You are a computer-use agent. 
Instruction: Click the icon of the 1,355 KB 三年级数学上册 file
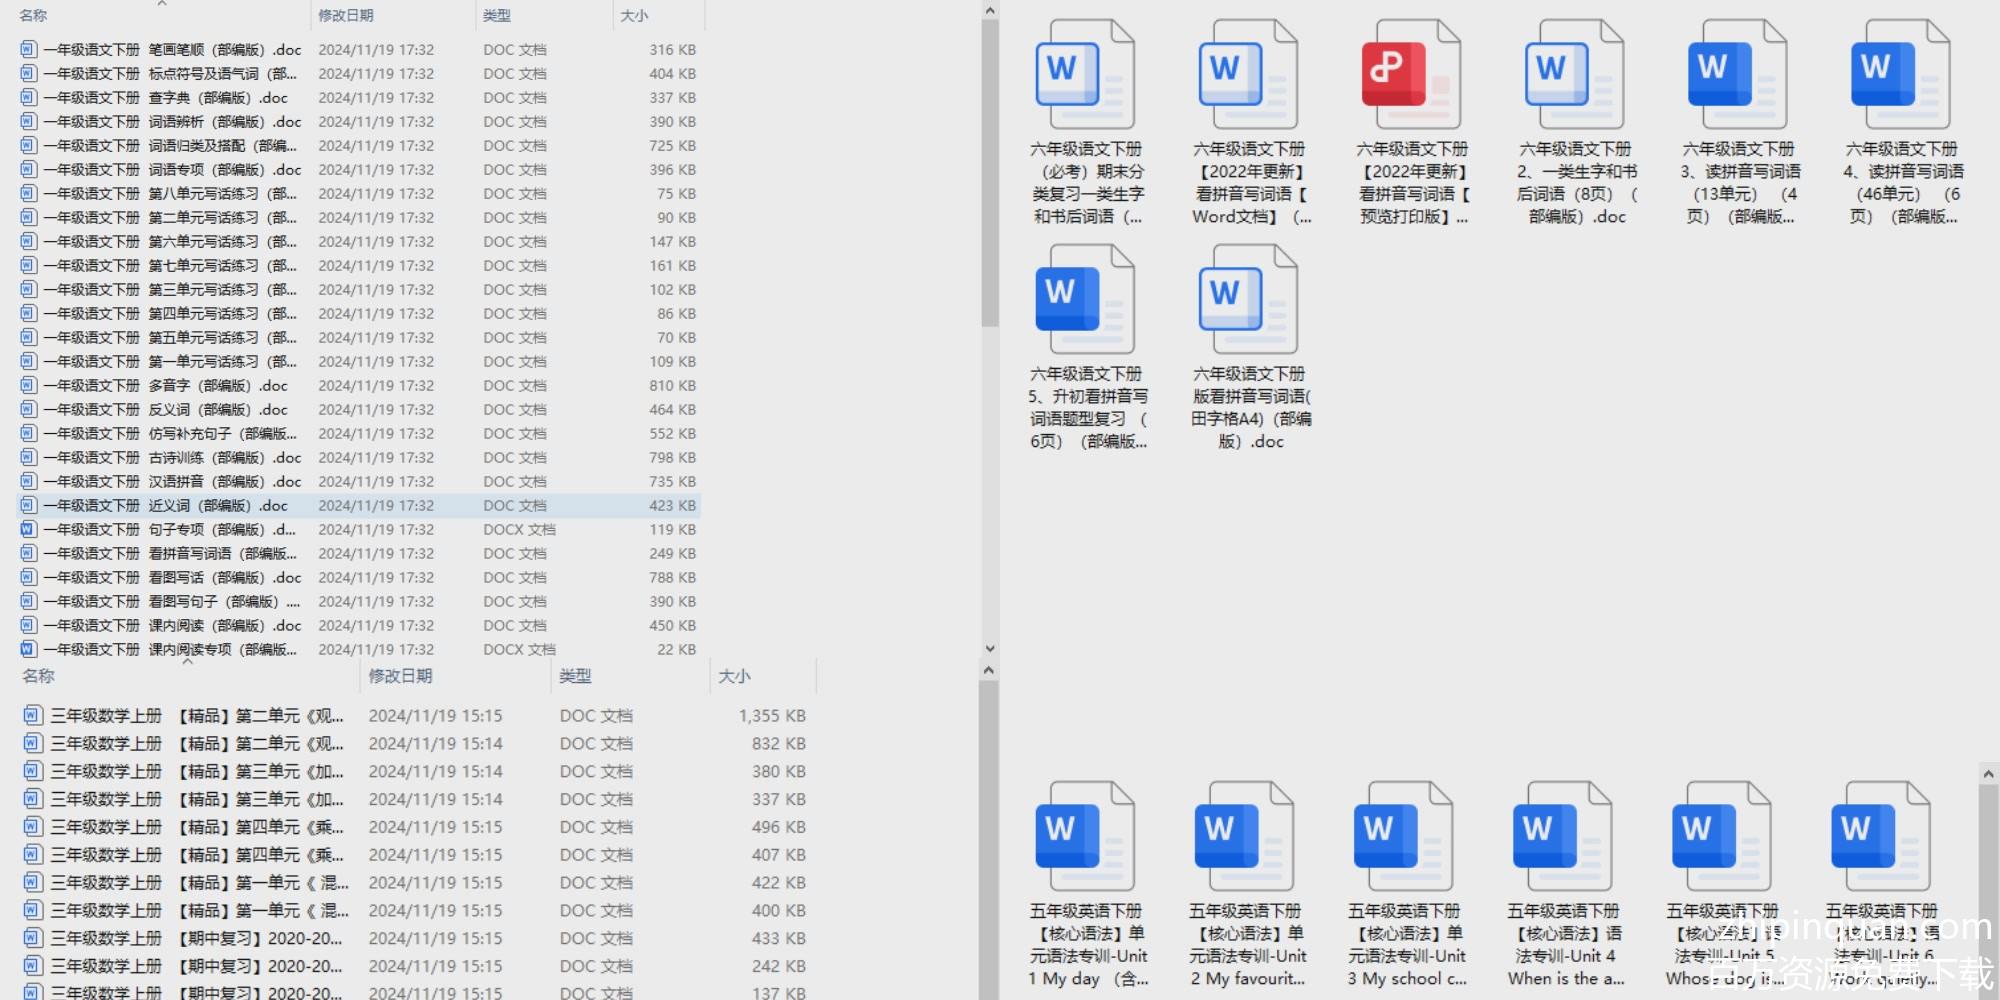coord(33,716)
